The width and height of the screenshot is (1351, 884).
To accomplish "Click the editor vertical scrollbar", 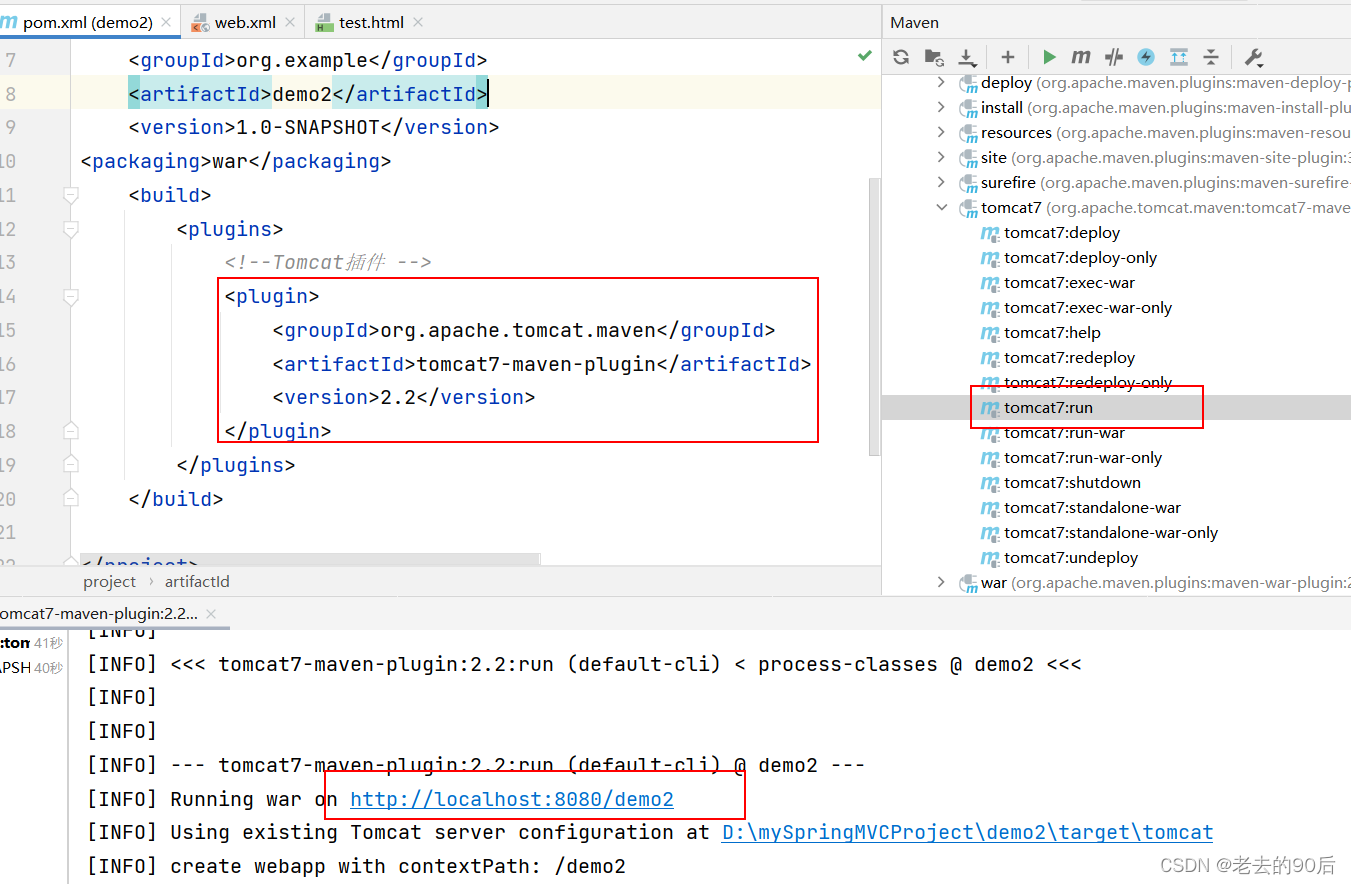I will click(x=875, y=315).
